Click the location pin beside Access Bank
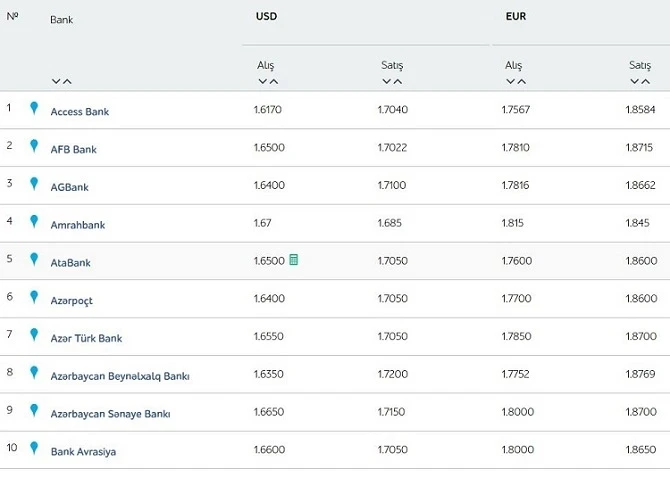The image size is (670, 478). tap(34, 108)
